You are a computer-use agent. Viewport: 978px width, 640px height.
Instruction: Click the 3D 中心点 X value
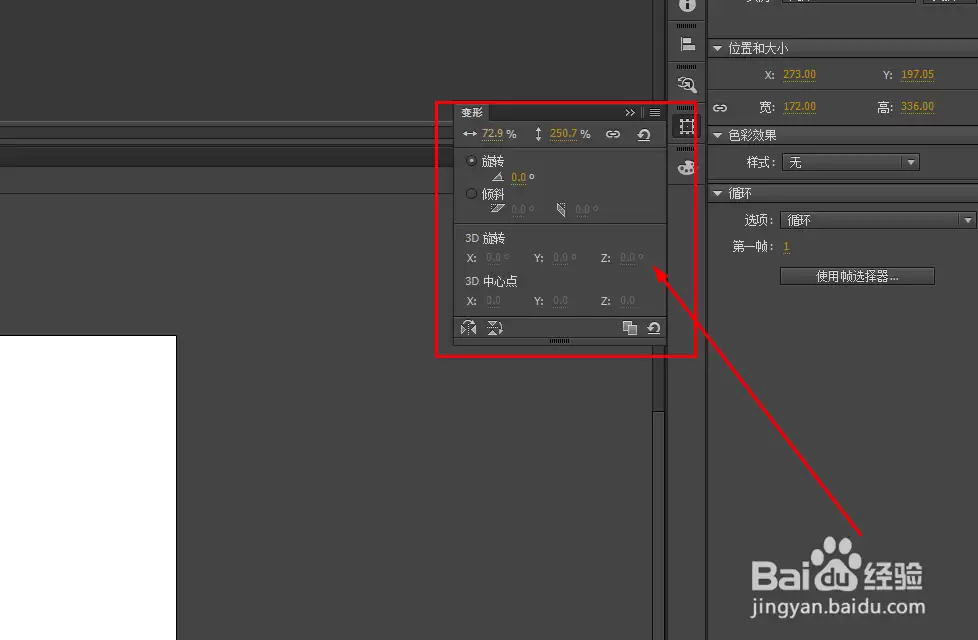tap(493, 301)
